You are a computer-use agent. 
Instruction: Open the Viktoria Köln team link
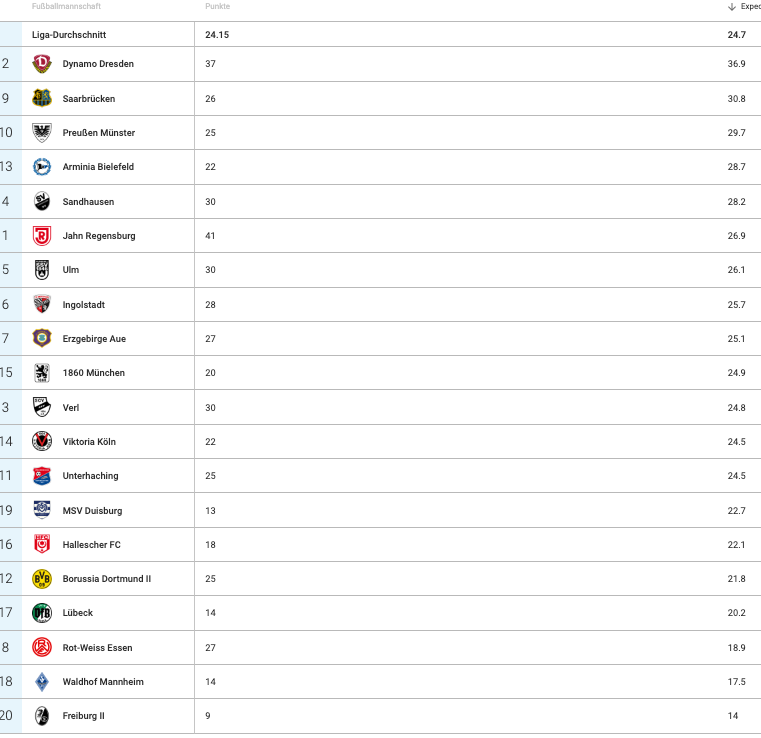pyautogui.click(x=89, y=442)
